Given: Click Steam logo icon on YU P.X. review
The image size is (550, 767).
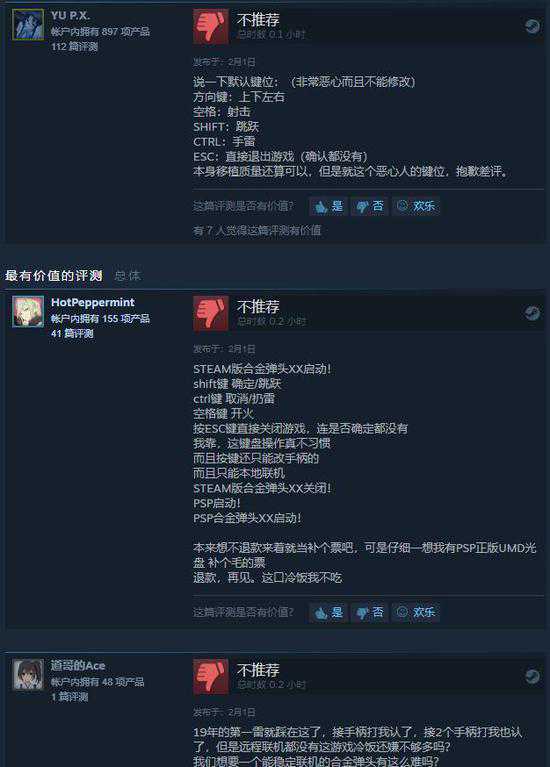Looking at the screenshot, I should pyautogui.click(x=532, y=26).
